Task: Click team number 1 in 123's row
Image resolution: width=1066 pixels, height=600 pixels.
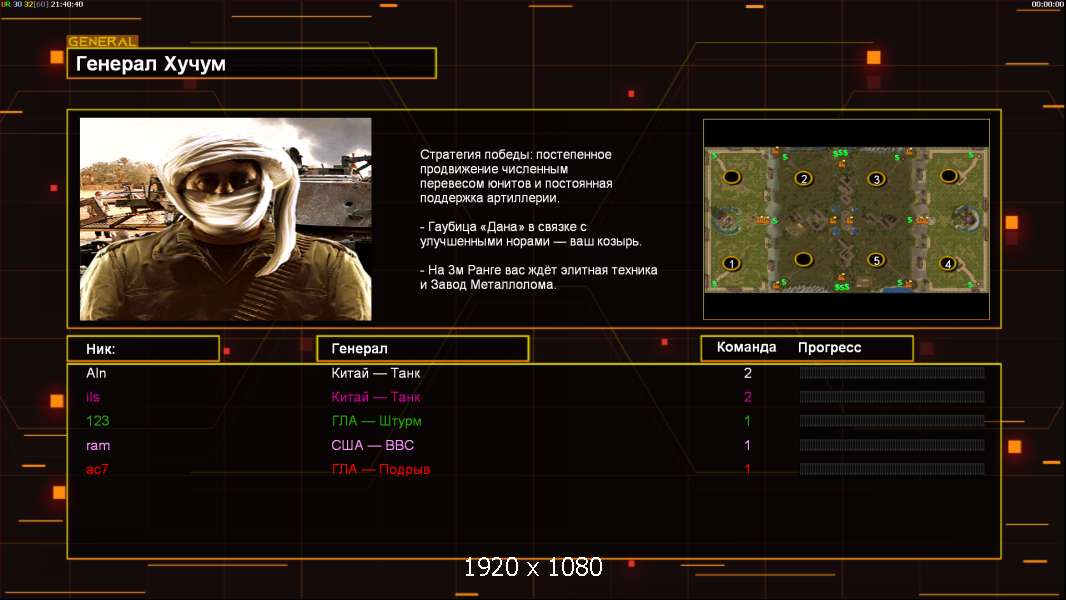Action: (747, 421)
